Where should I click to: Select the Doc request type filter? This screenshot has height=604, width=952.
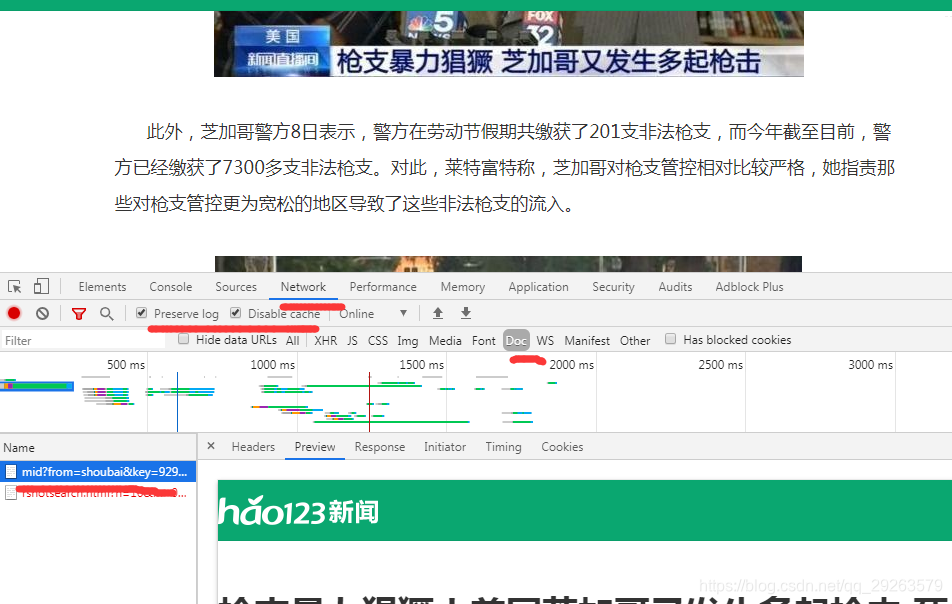[515, 340]
